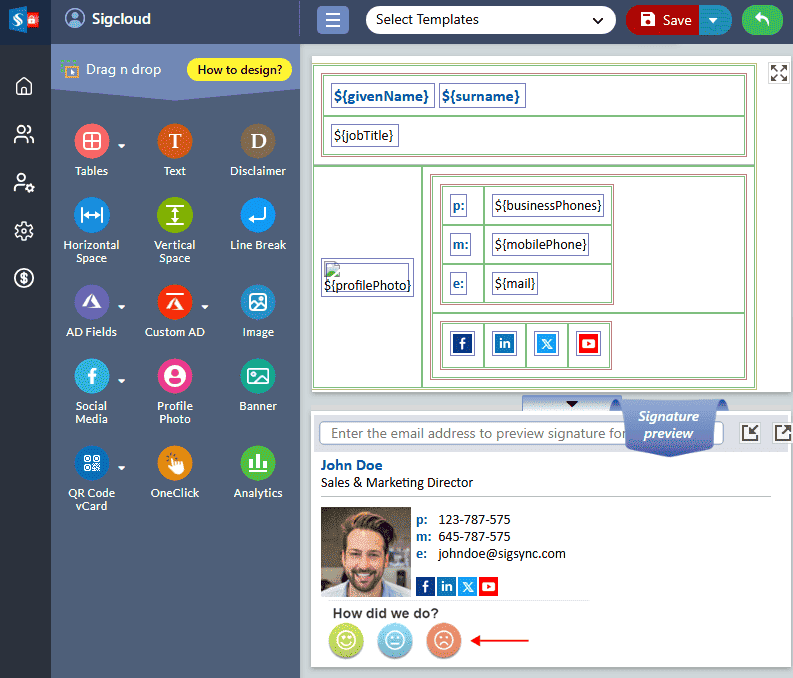Screen dimensions: 793x678
Task: Open the Select Templates dropdown
Action: 490,20
